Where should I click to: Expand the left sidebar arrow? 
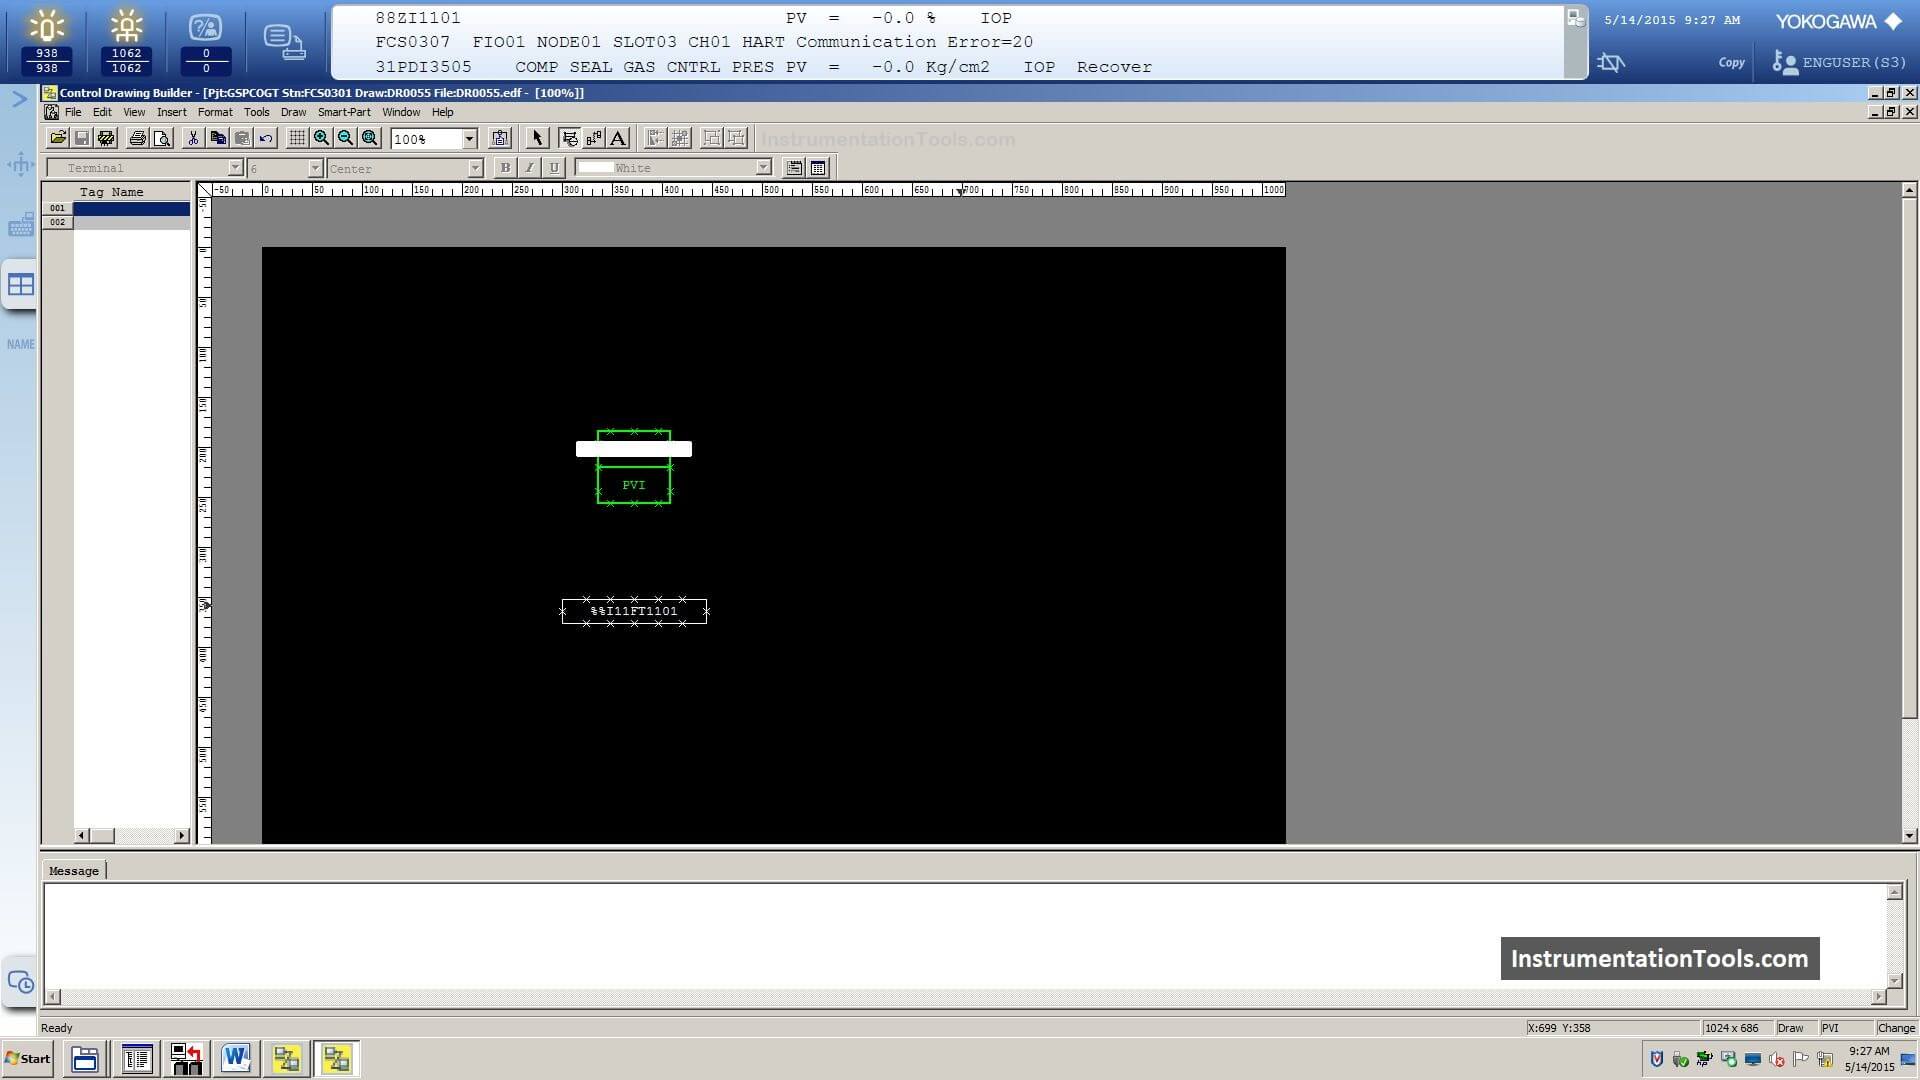coord(19,99)
